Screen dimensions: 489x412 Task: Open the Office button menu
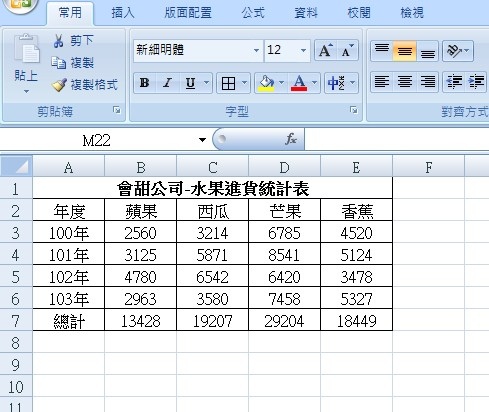click(20, 6)
